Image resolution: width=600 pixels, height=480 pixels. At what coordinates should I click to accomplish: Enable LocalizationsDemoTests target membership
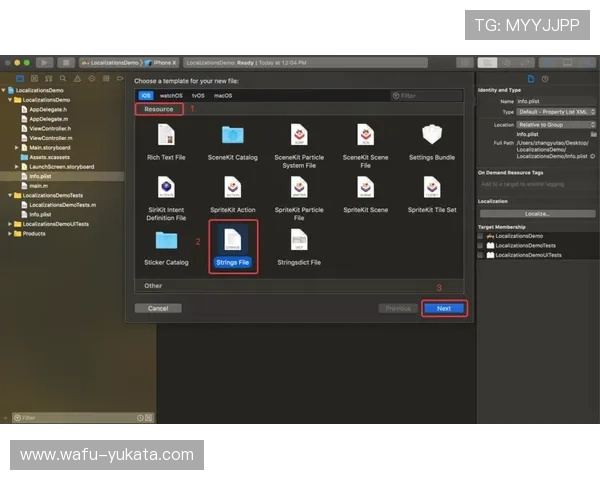(481, 245)
